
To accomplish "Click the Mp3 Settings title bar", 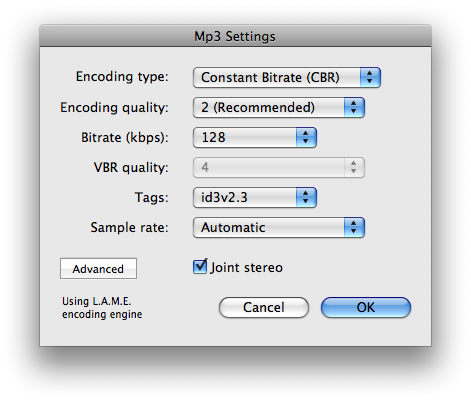I will (x=235, y=36).
